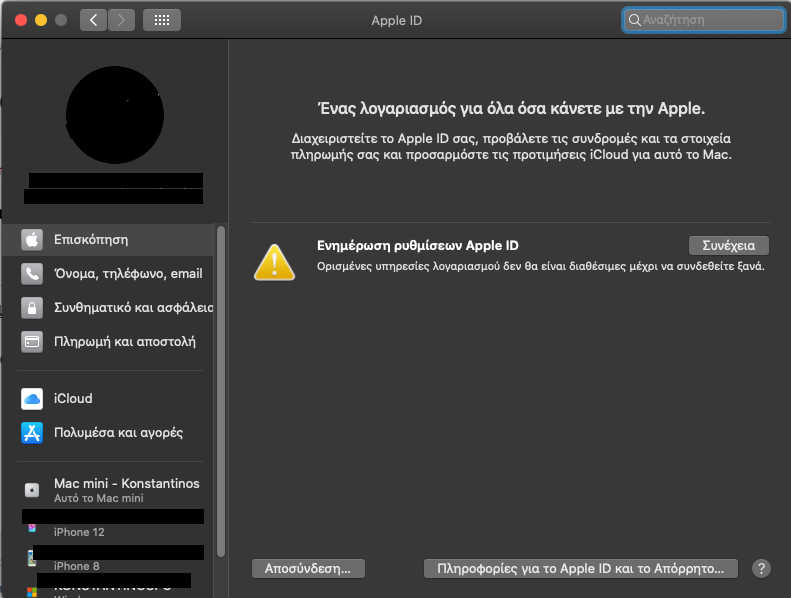Viewport: 791px width, 598px height.
Task: Click the red close window button
Action: click(x=21, y=20)
